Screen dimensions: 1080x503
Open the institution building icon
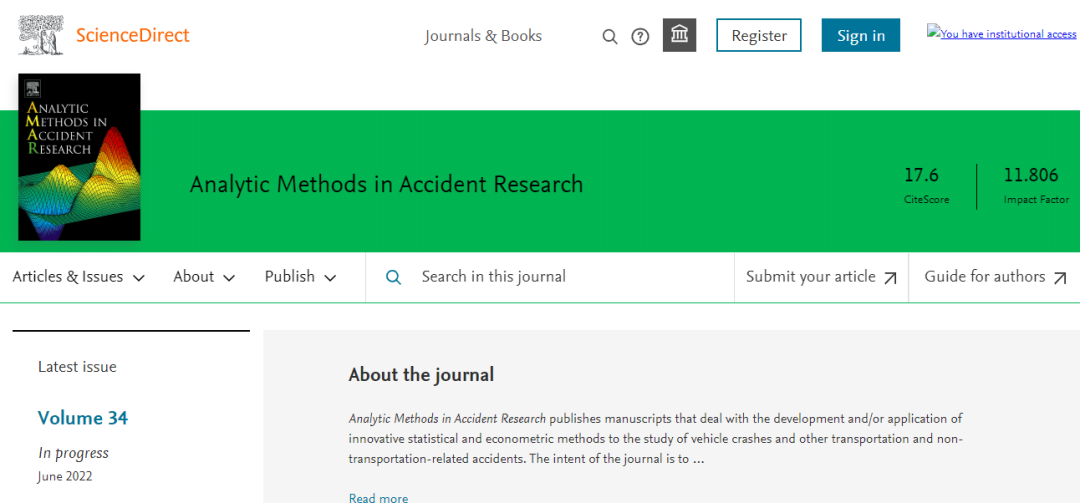pos(679,36)
